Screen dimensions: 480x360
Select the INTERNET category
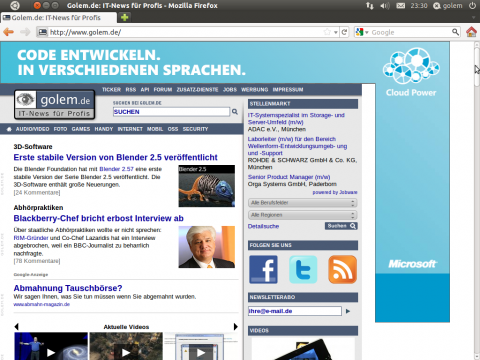coord(130,129)
